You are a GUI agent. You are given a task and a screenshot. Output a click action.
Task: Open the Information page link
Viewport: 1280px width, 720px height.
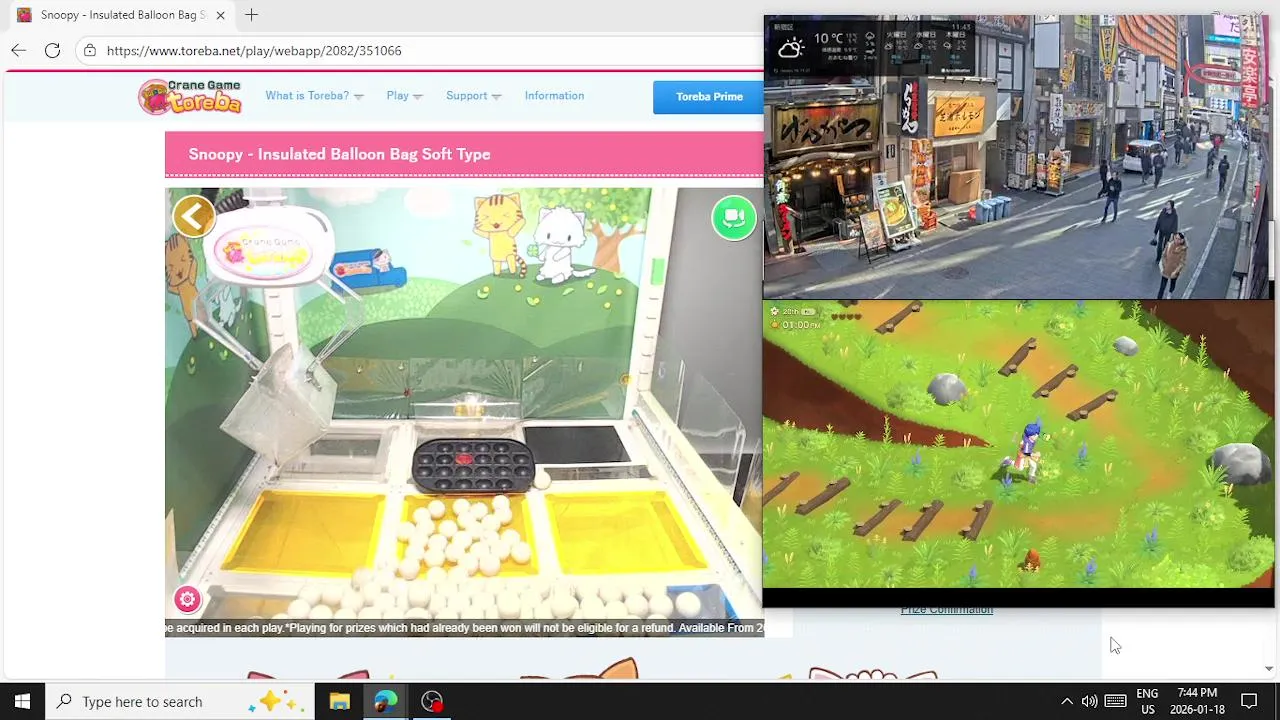(554, 96)
